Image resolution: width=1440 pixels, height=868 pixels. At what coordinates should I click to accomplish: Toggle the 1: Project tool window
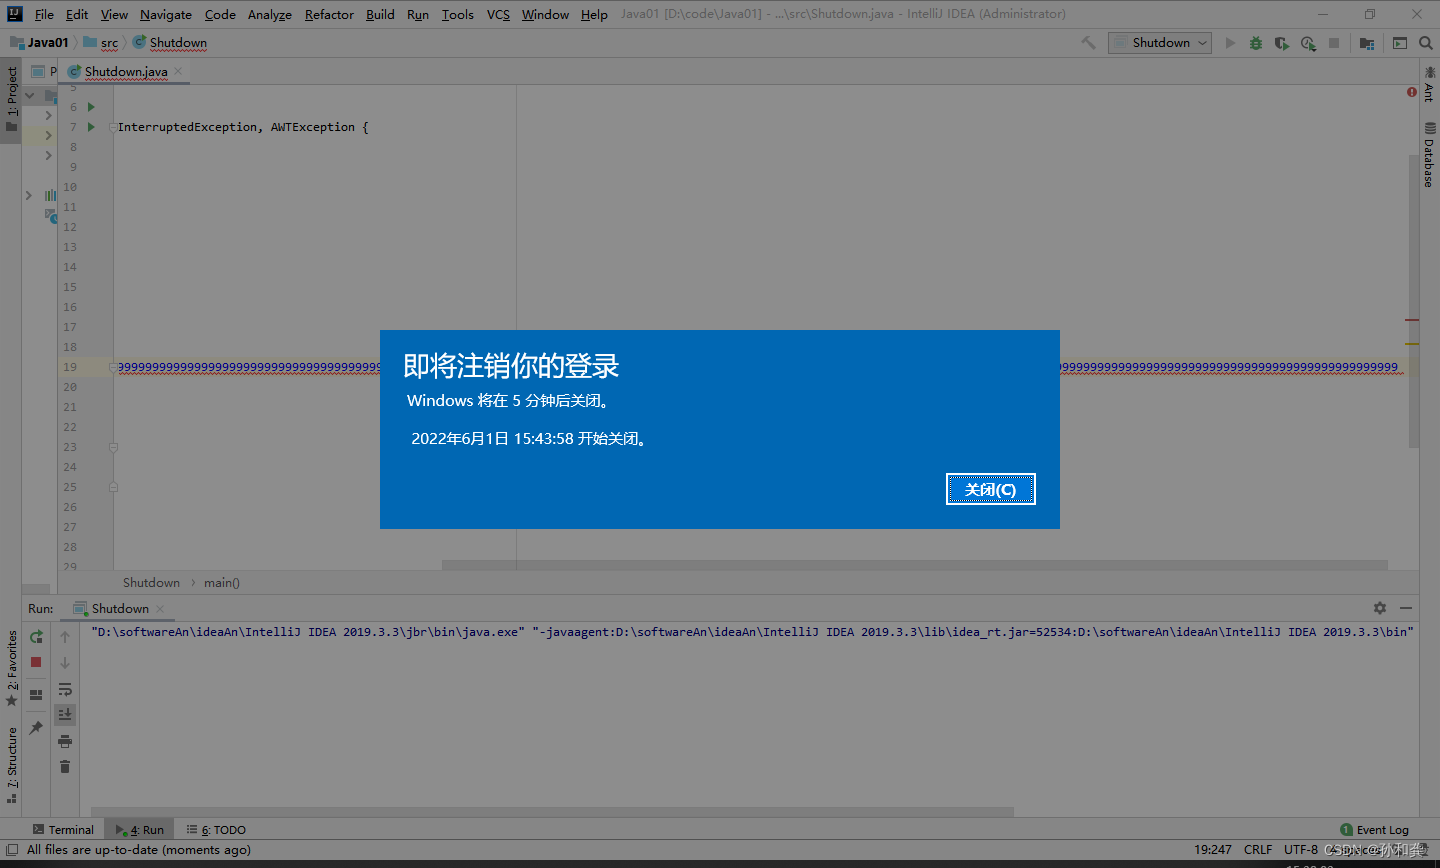tap(11, 100)
